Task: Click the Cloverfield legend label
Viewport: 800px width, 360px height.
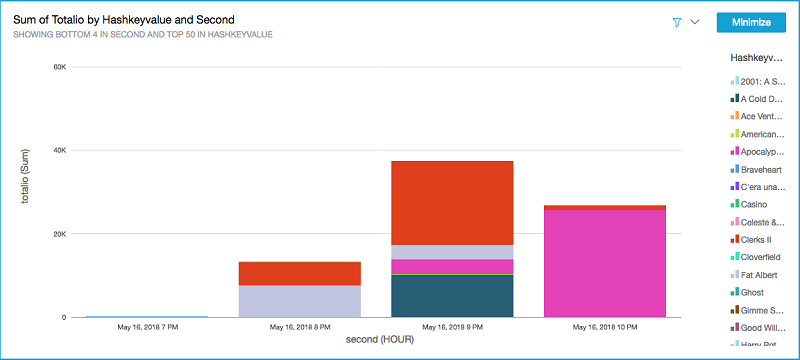Action: (x=761, y=258)
